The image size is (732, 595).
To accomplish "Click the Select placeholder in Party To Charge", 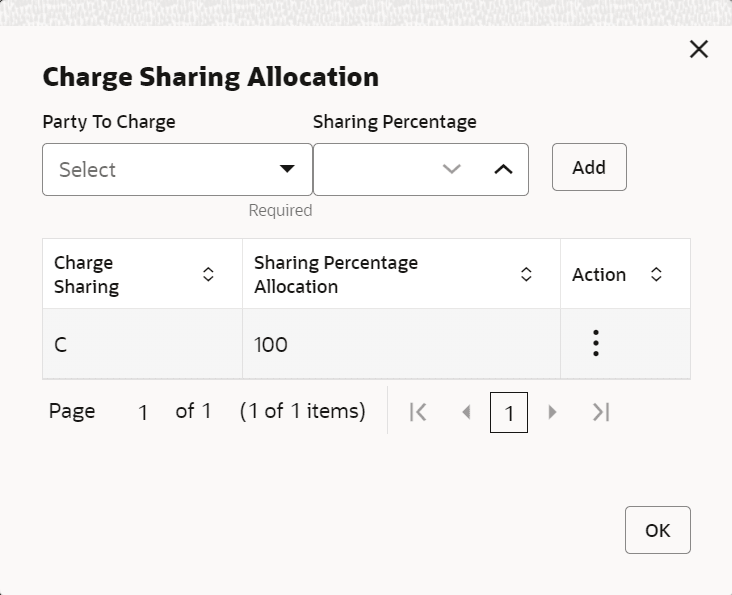I will click(x=88, y=170).
